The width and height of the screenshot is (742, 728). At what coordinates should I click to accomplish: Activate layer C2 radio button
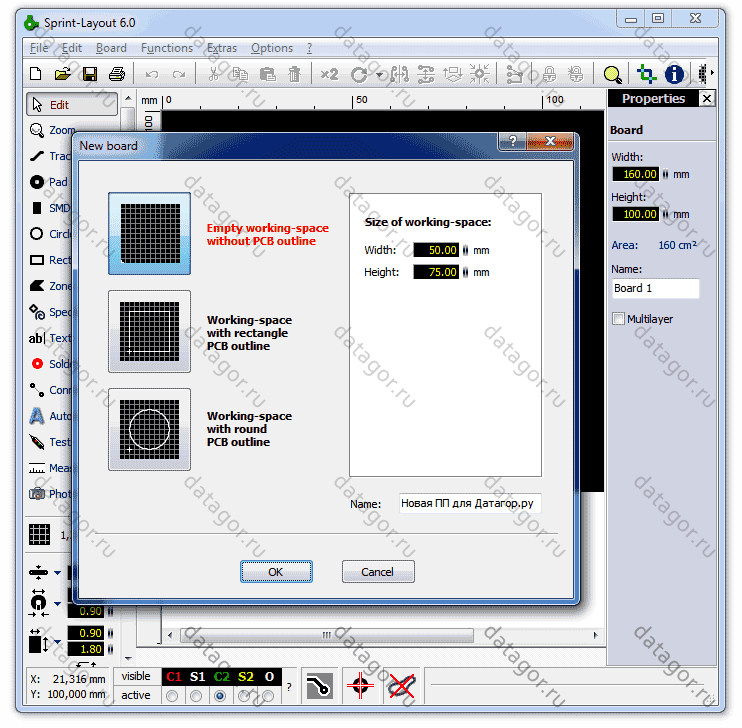[x=220, y=696]
